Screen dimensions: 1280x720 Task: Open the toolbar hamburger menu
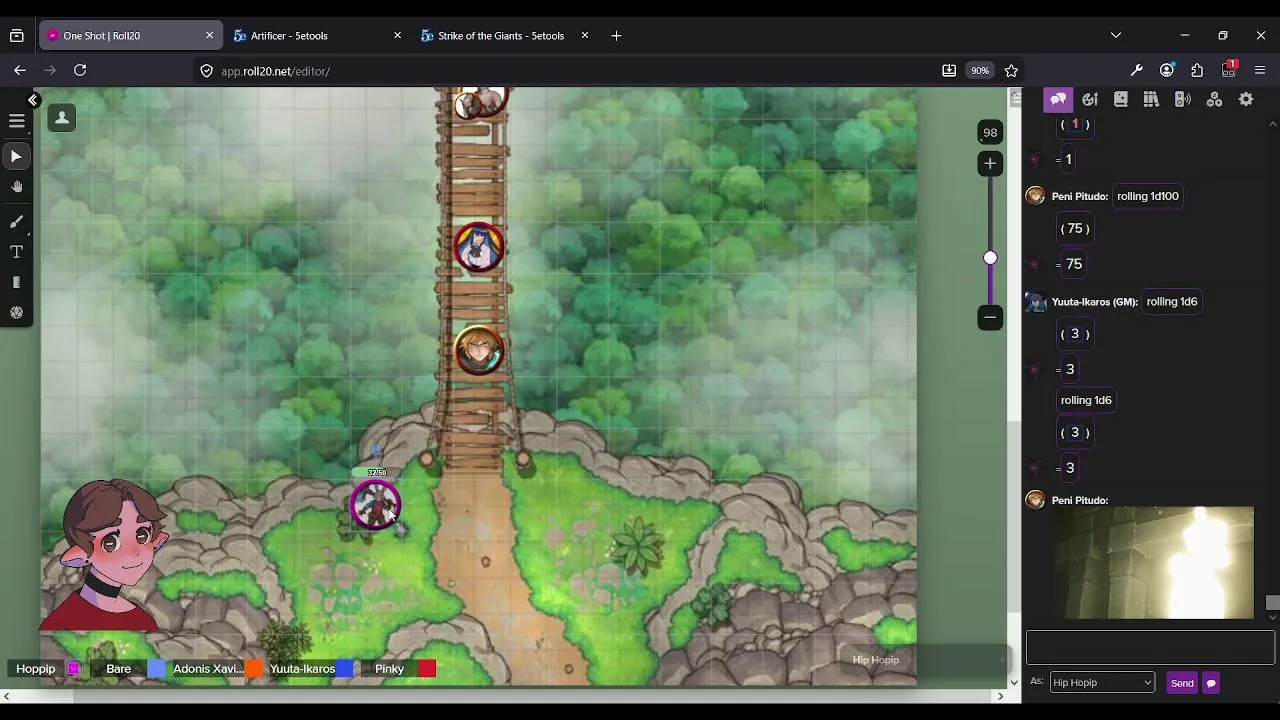16,121
